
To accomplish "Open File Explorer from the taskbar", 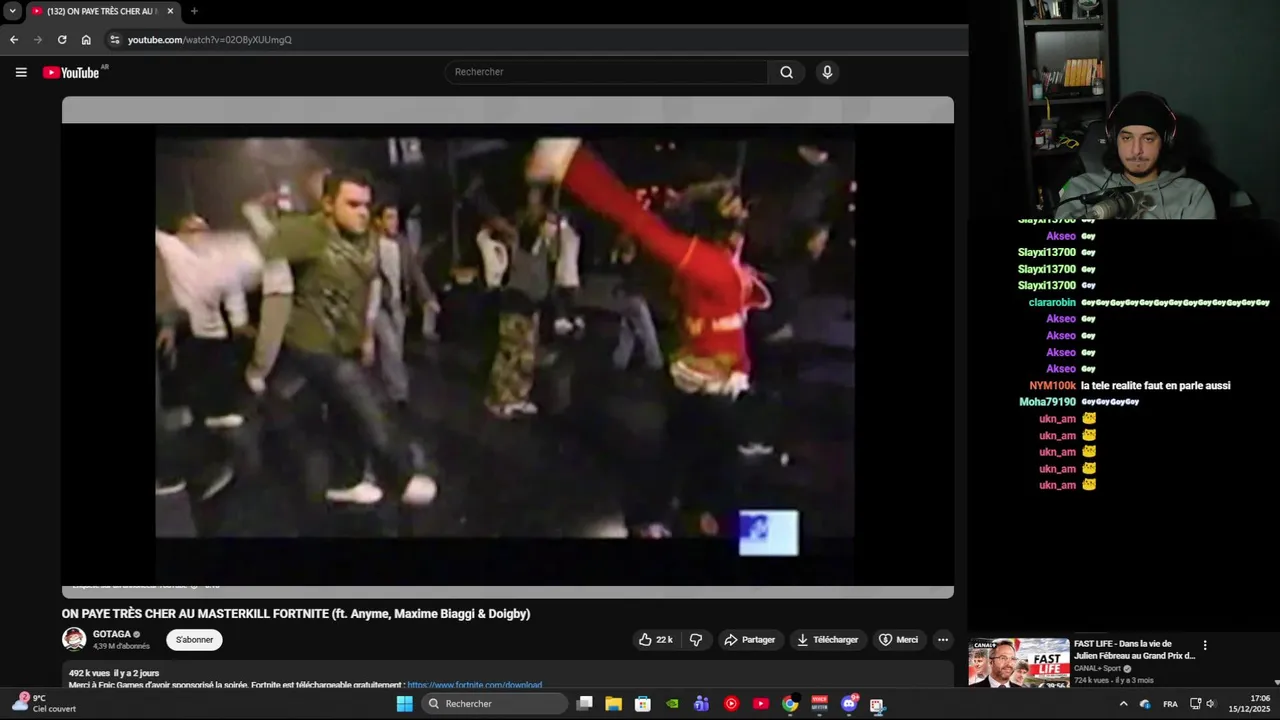I will [x=614, y=704].
